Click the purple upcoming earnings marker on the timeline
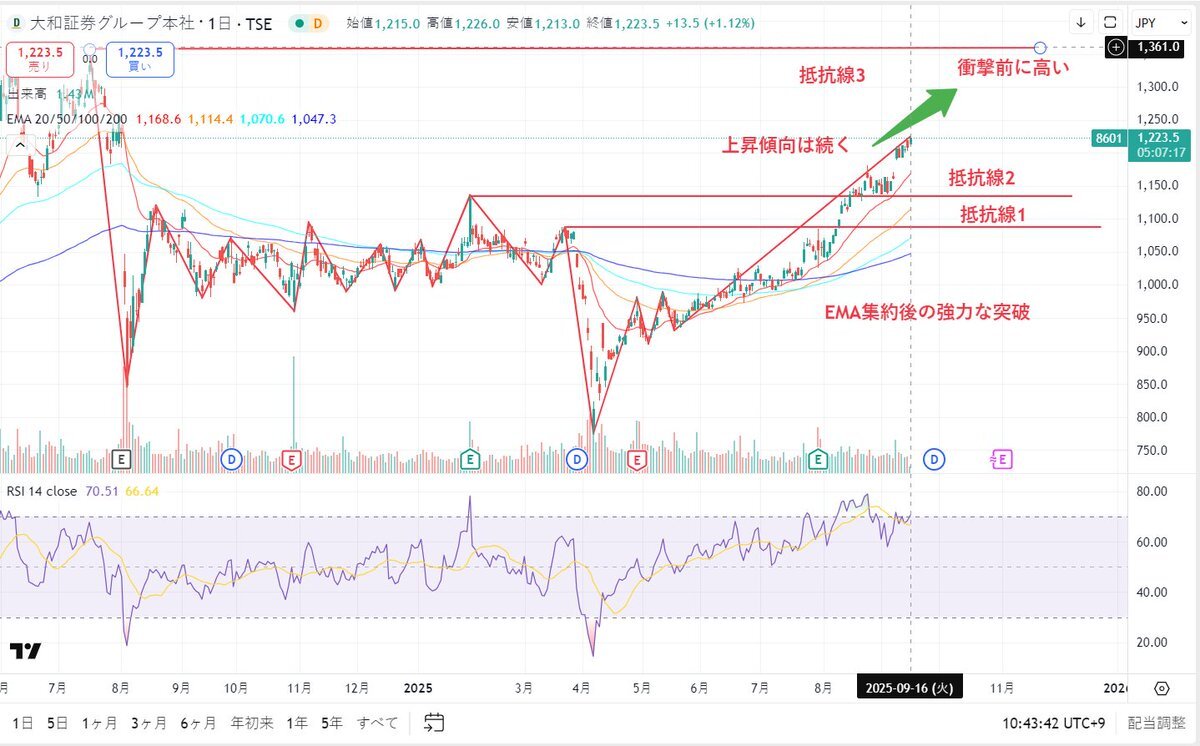The width and height of the screenshot is (1200, 746). click(1001, 459)
